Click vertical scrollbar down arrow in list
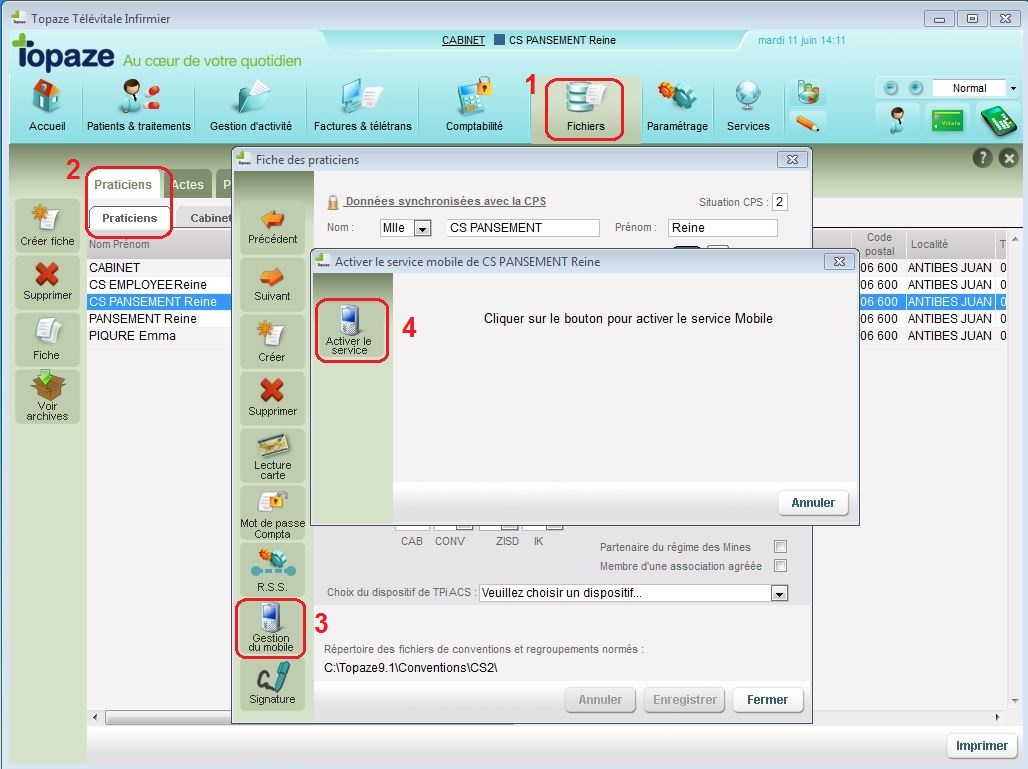The height and width of the screenshot is (769, 1028). click(x=1015, y=701)
